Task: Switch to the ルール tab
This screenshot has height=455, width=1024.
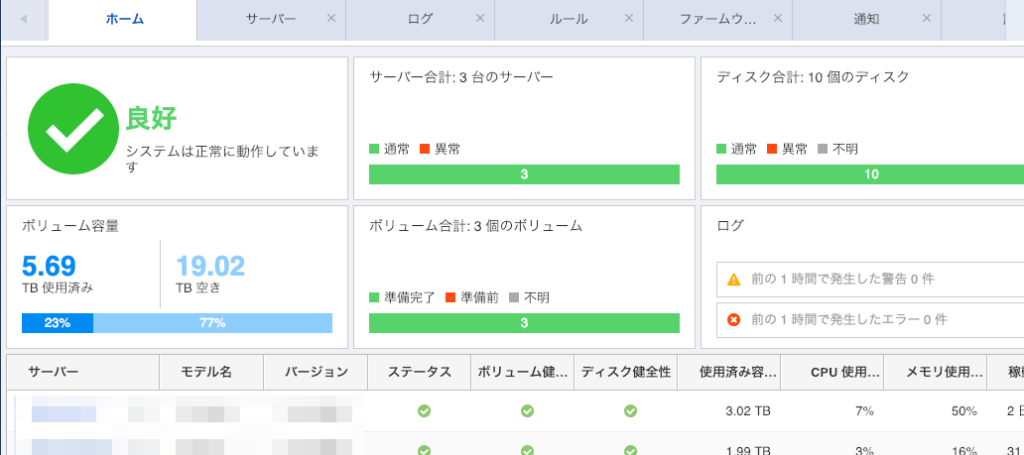Action: [x=568, y=19]
